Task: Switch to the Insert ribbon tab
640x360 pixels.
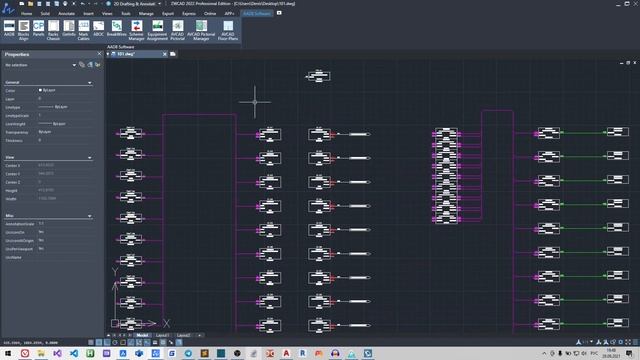Action: [88, 13]
